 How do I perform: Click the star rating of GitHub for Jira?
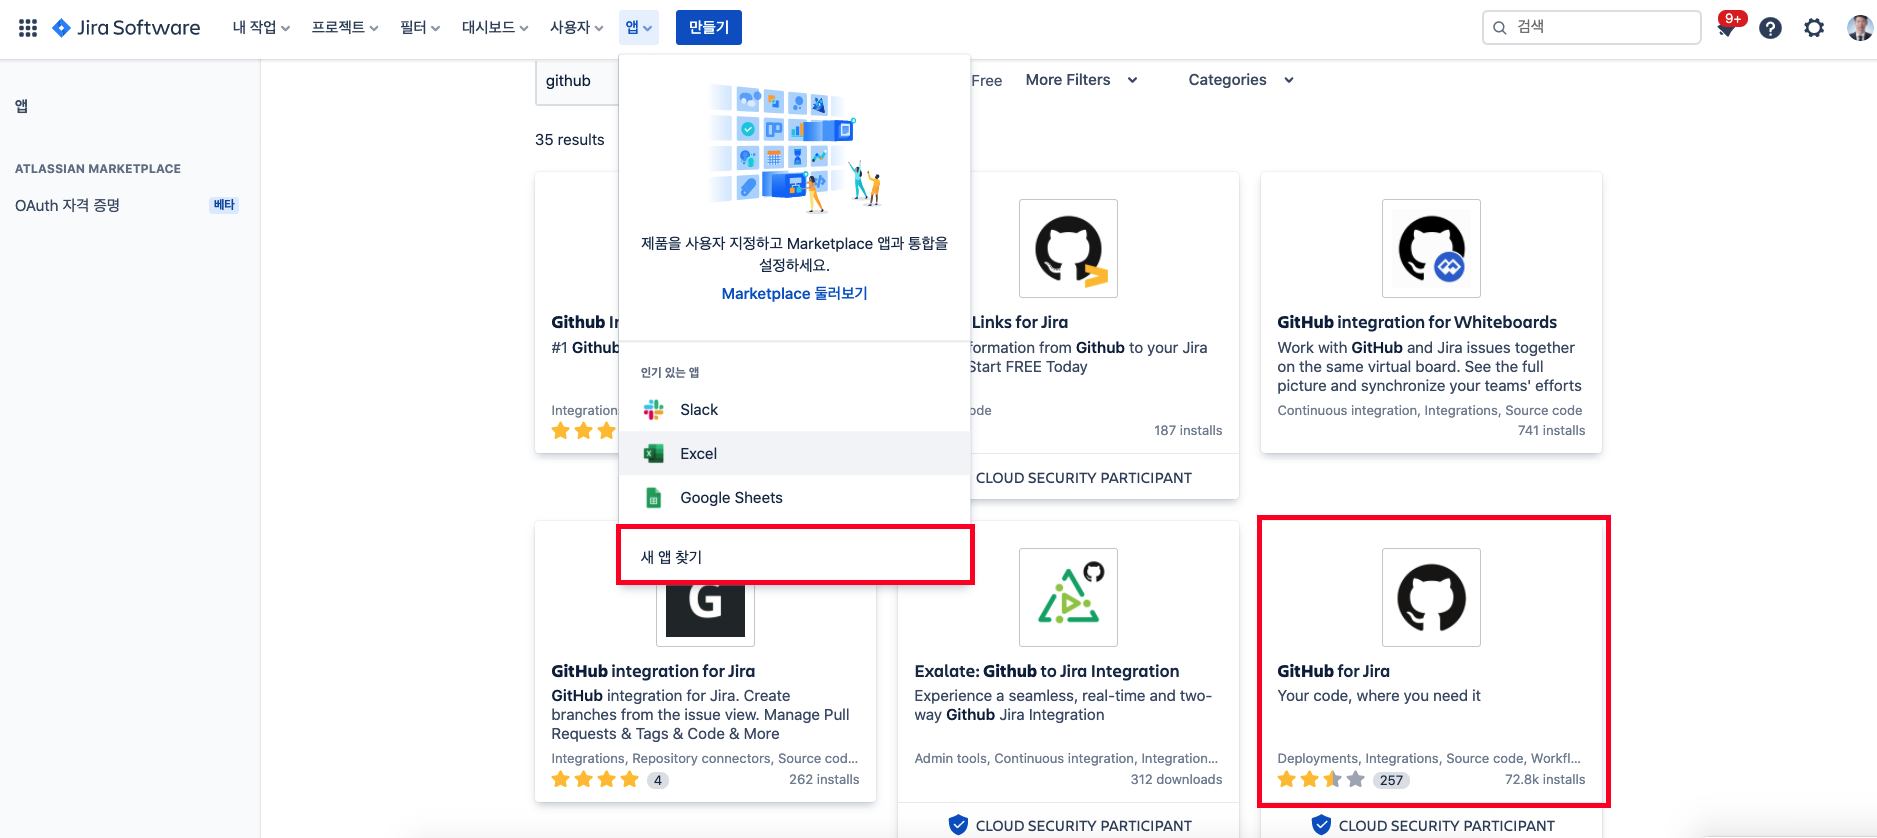(1321, 779)
